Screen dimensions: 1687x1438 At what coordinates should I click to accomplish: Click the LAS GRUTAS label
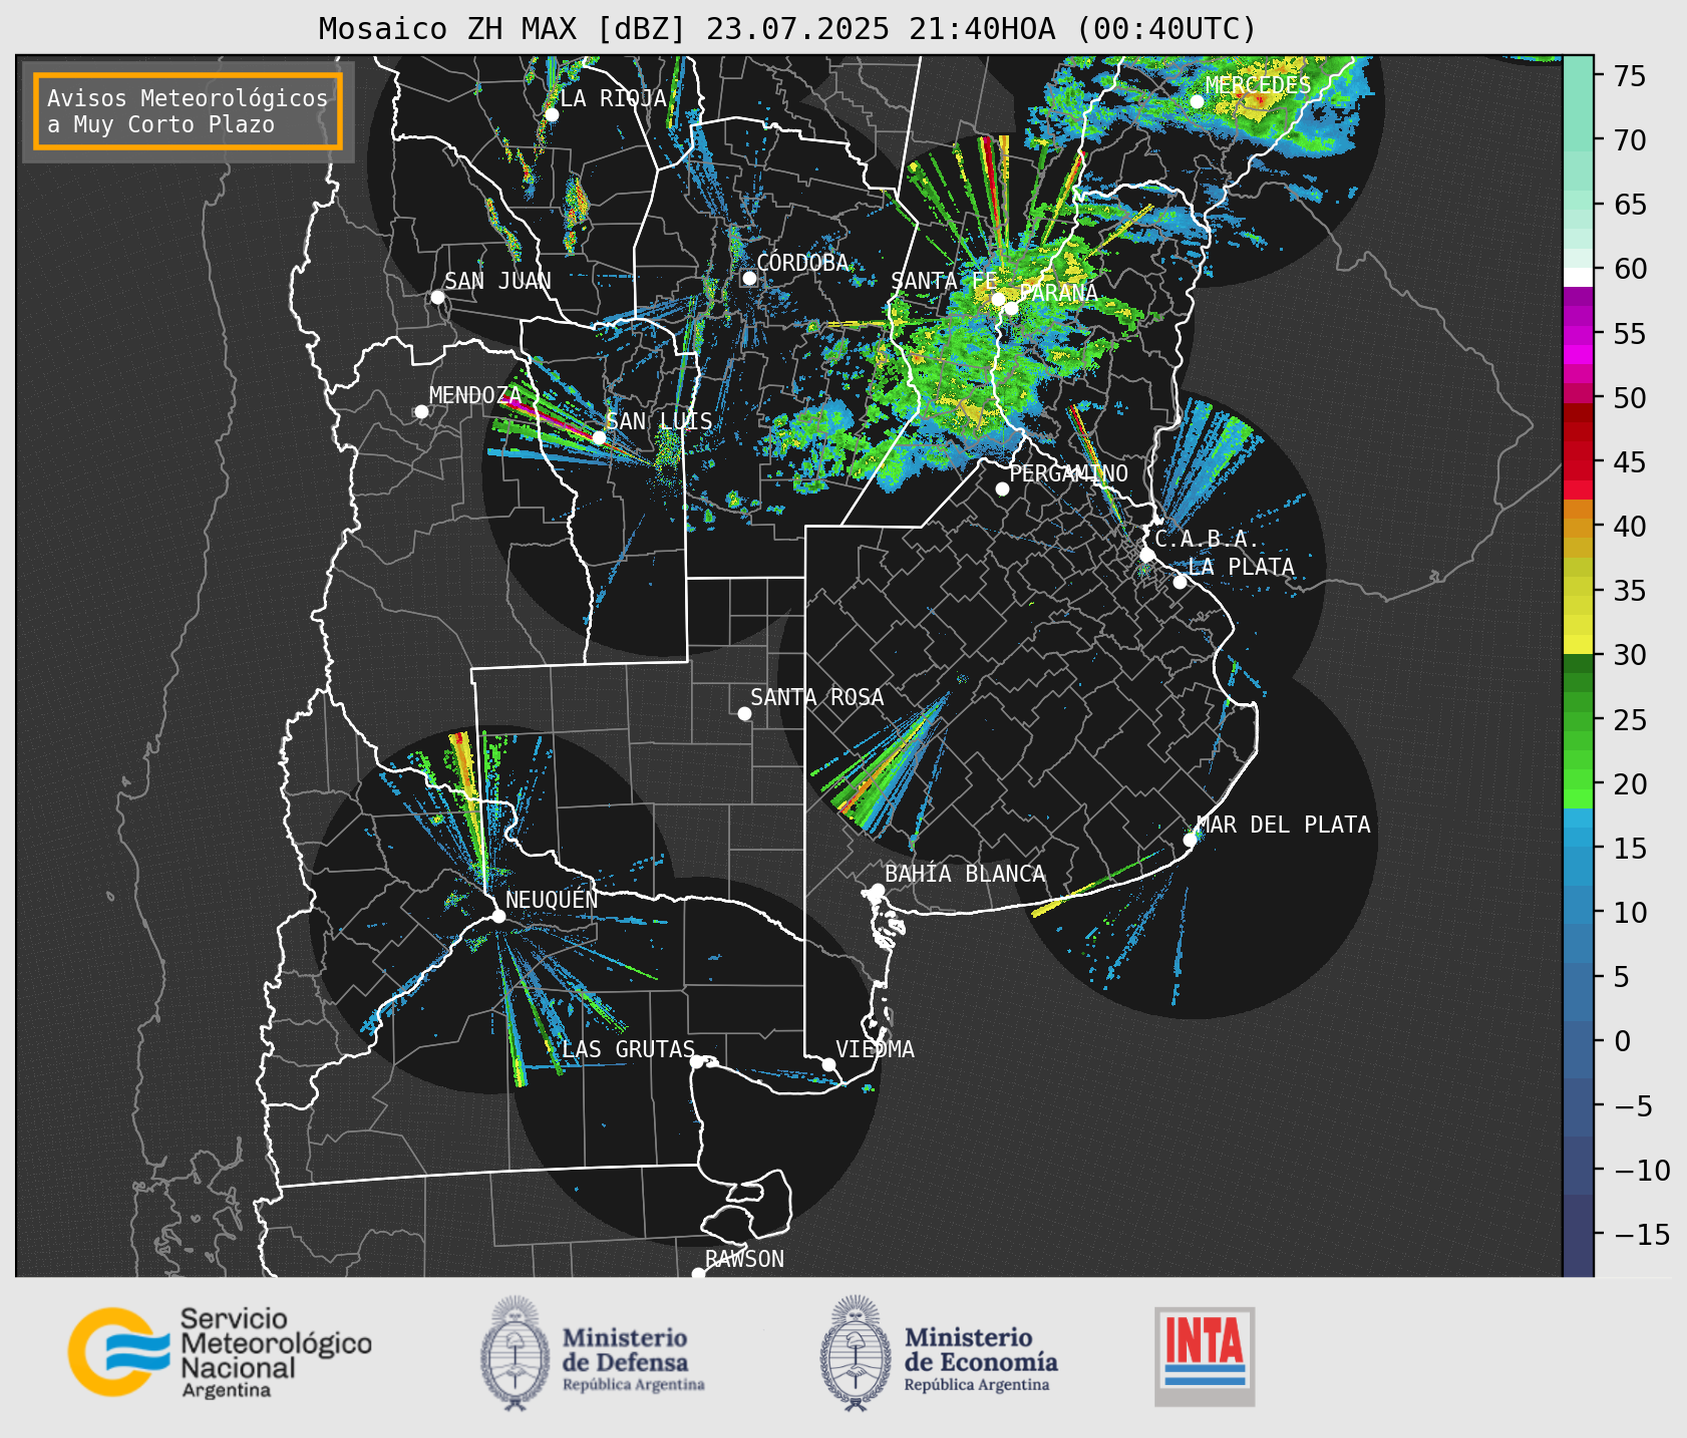(628, 1049)
